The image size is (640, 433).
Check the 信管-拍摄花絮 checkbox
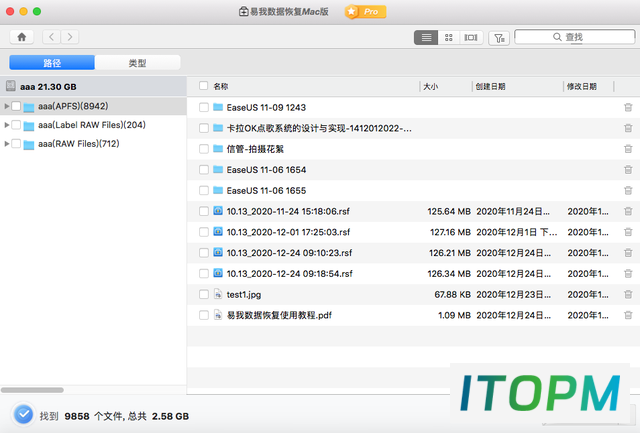pyautogui.click(x=204, y=149)
